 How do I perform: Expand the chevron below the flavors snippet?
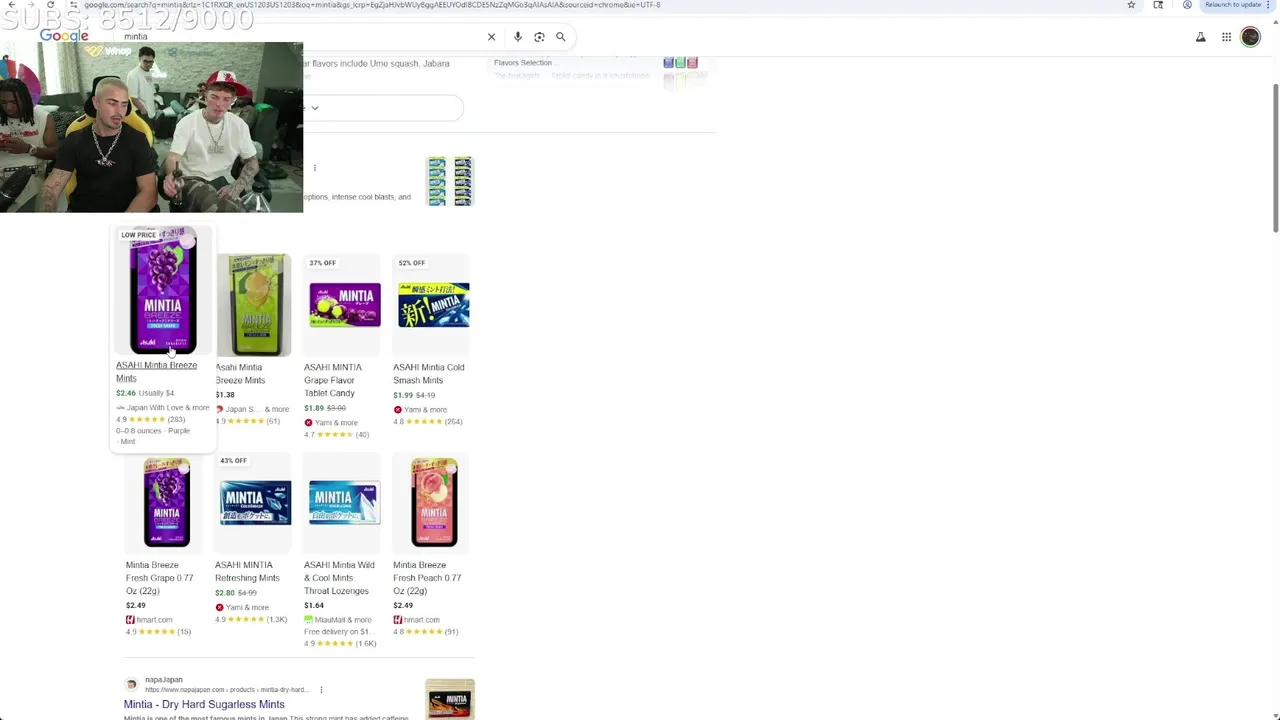pyautogui.click(x=314, y=108)
